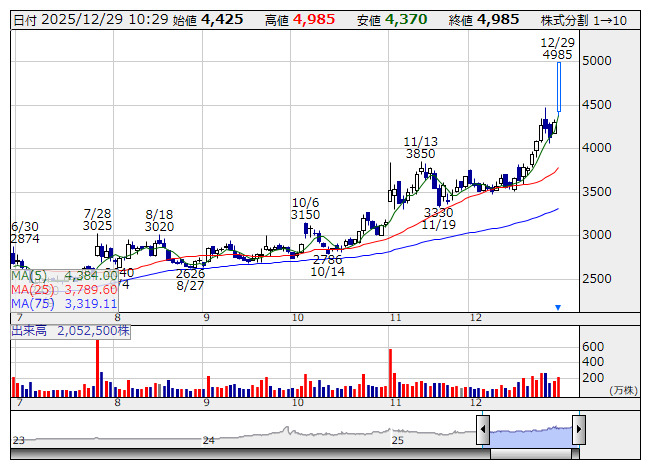Toggle the MA(25) moving average legend
The width and height of the screenshot is (653, 470).
pos(64,289)
